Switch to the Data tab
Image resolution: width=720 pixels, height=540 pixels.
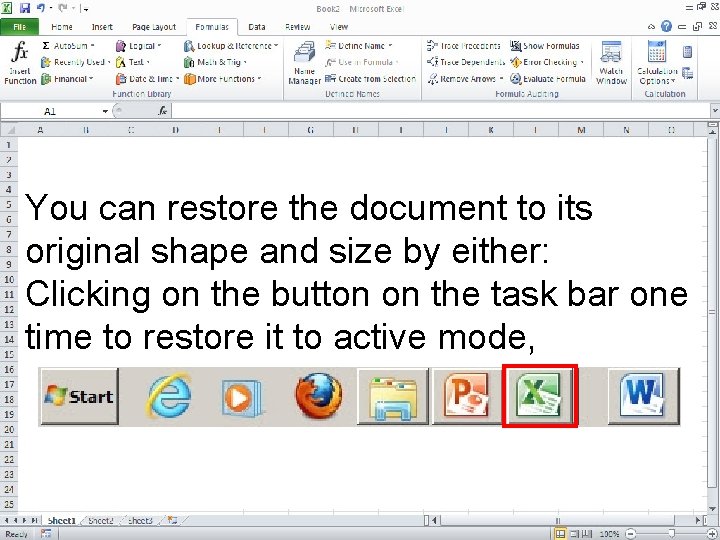click(257, 27)
